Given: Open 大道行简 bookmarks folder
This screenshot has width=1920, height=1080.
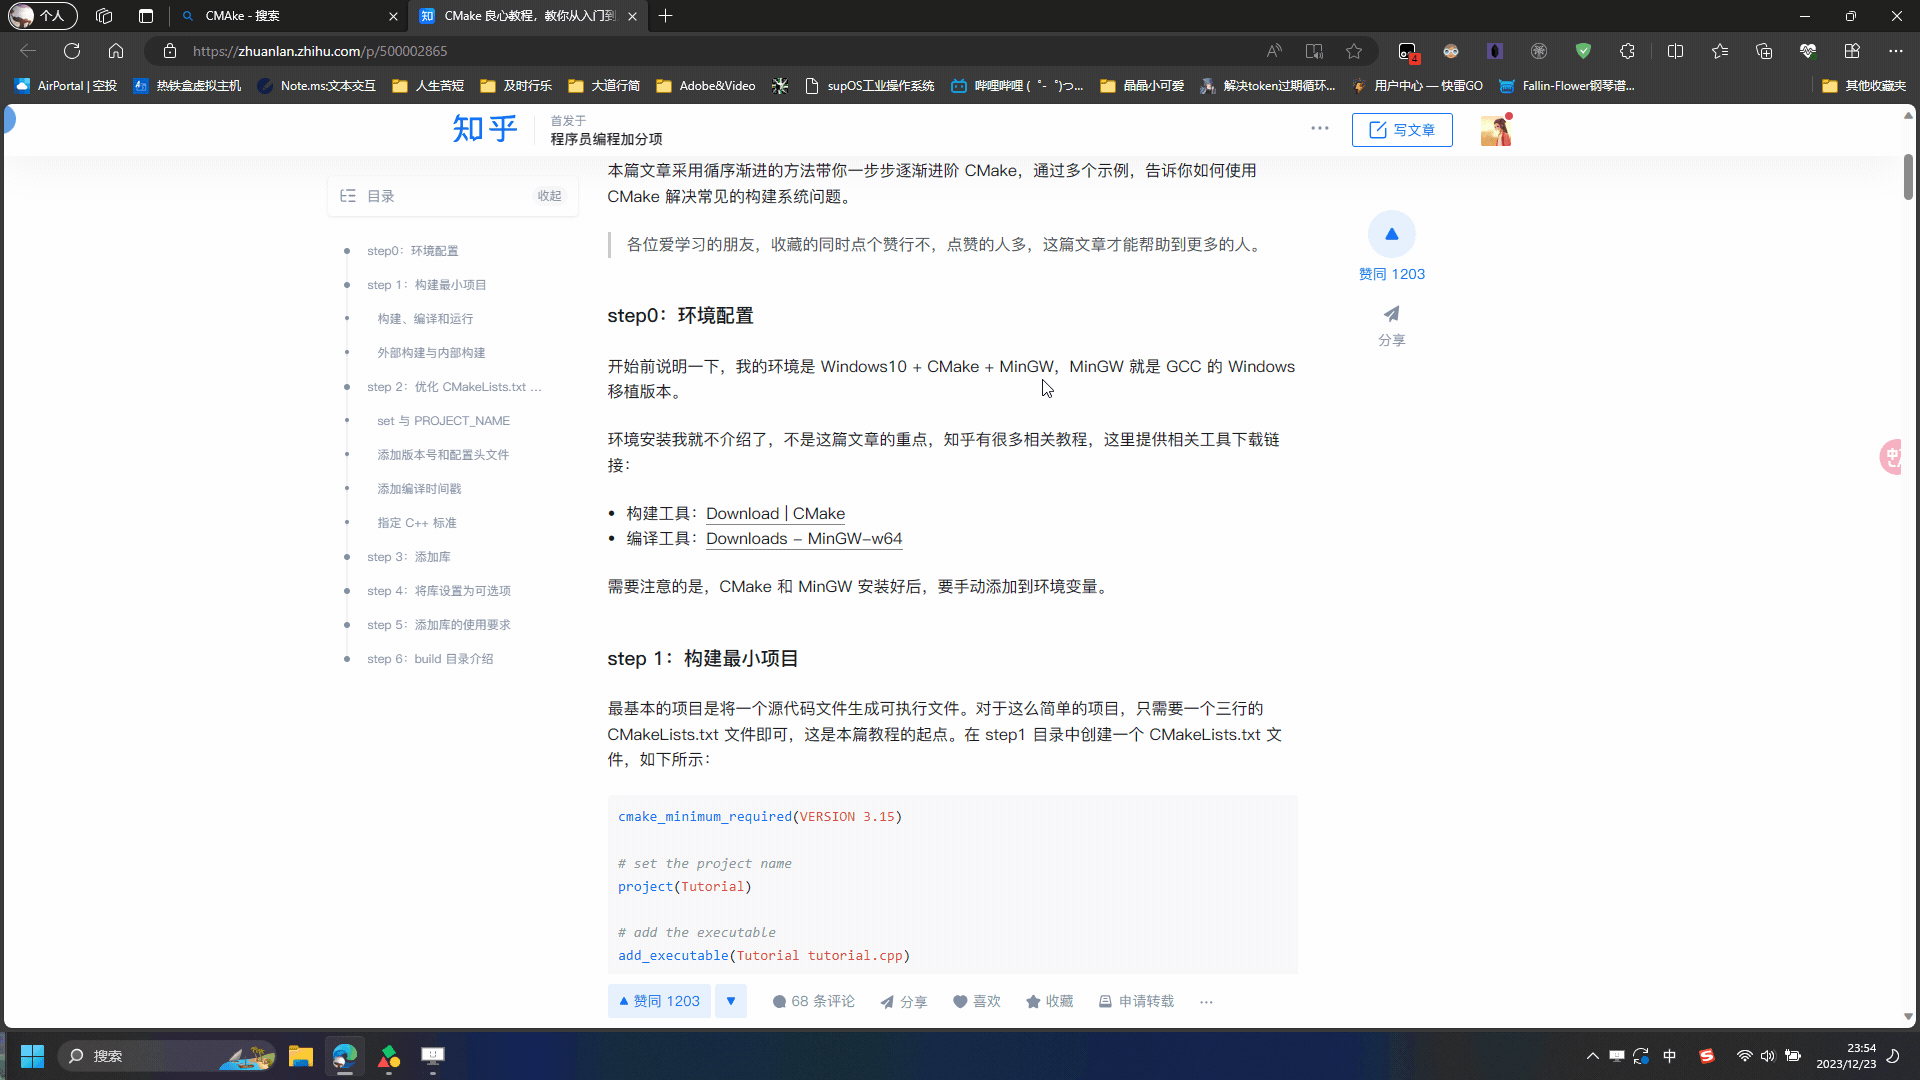Looking at the screenshot, I should click(604, 86).
